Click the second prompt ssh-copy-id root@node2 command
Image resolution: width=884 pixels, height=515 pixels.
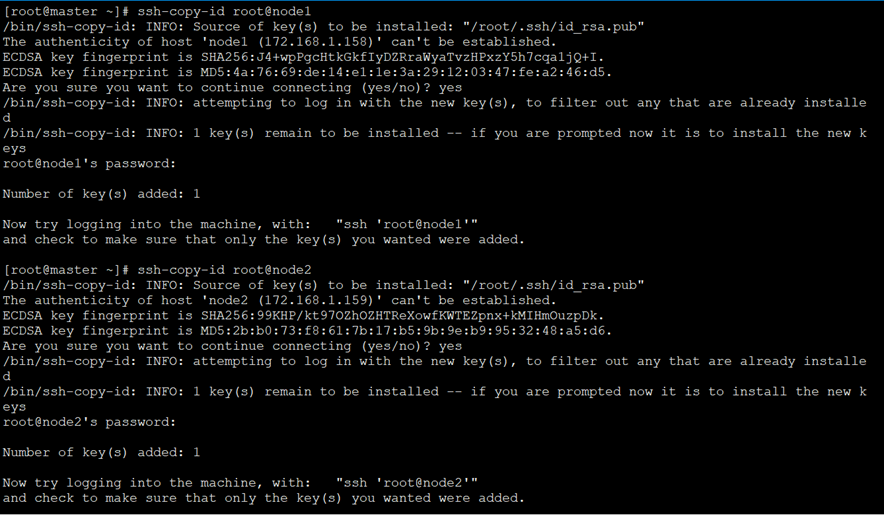point(224,270)
